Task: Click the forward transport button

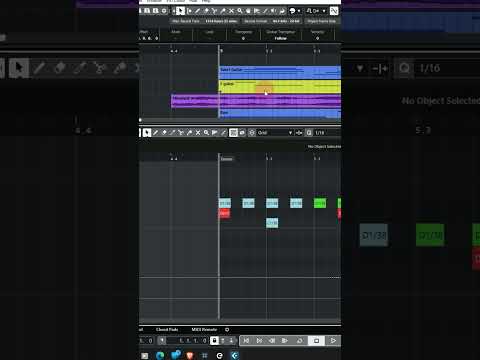Action: (x=285, y=341)
